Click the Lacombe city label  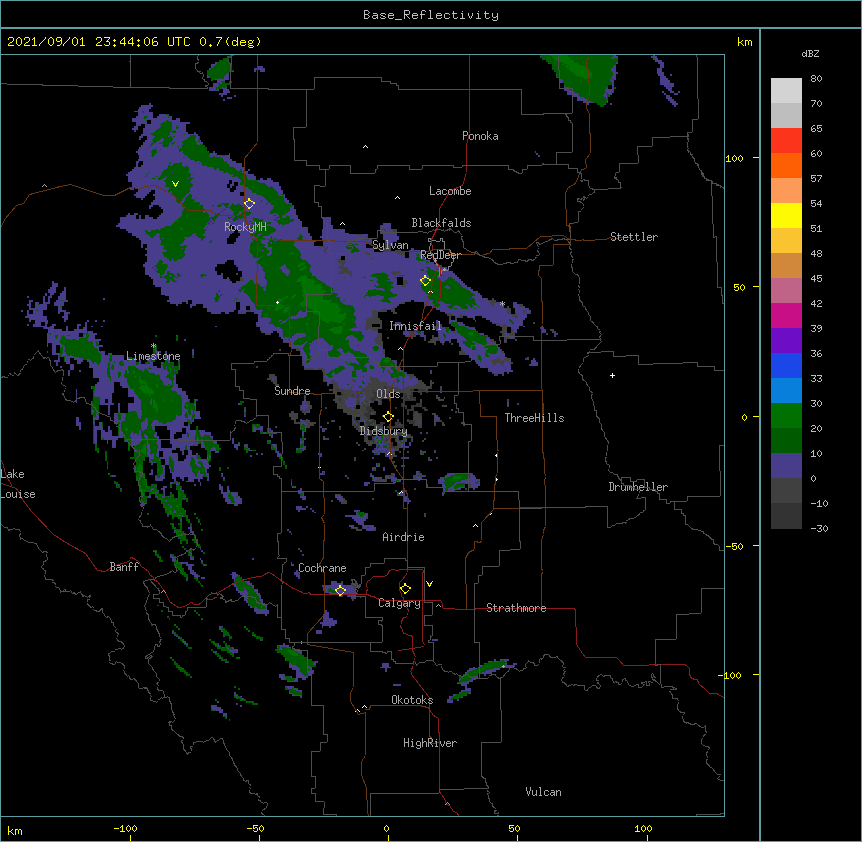pyautogui.click(x=450, y=191)
